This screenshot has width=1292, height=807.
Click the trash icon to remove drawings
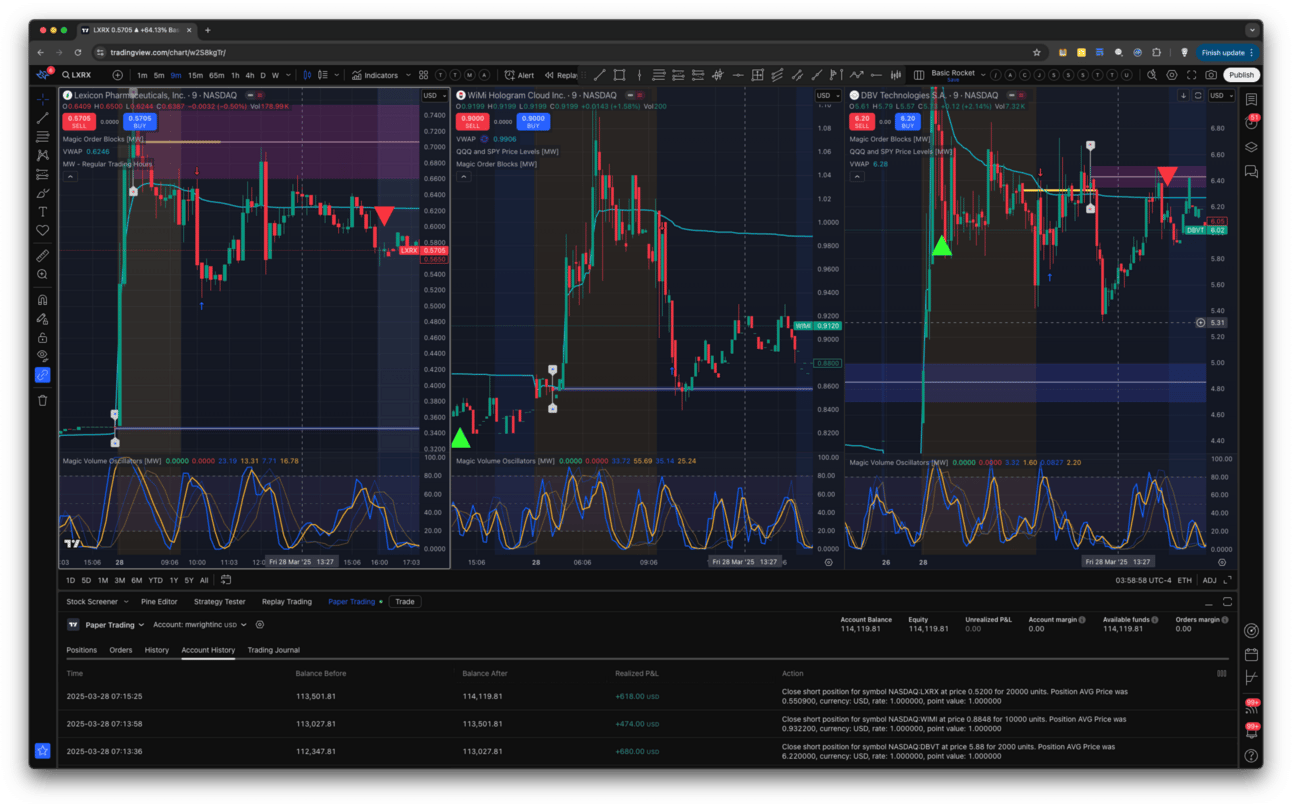(42, 400)
